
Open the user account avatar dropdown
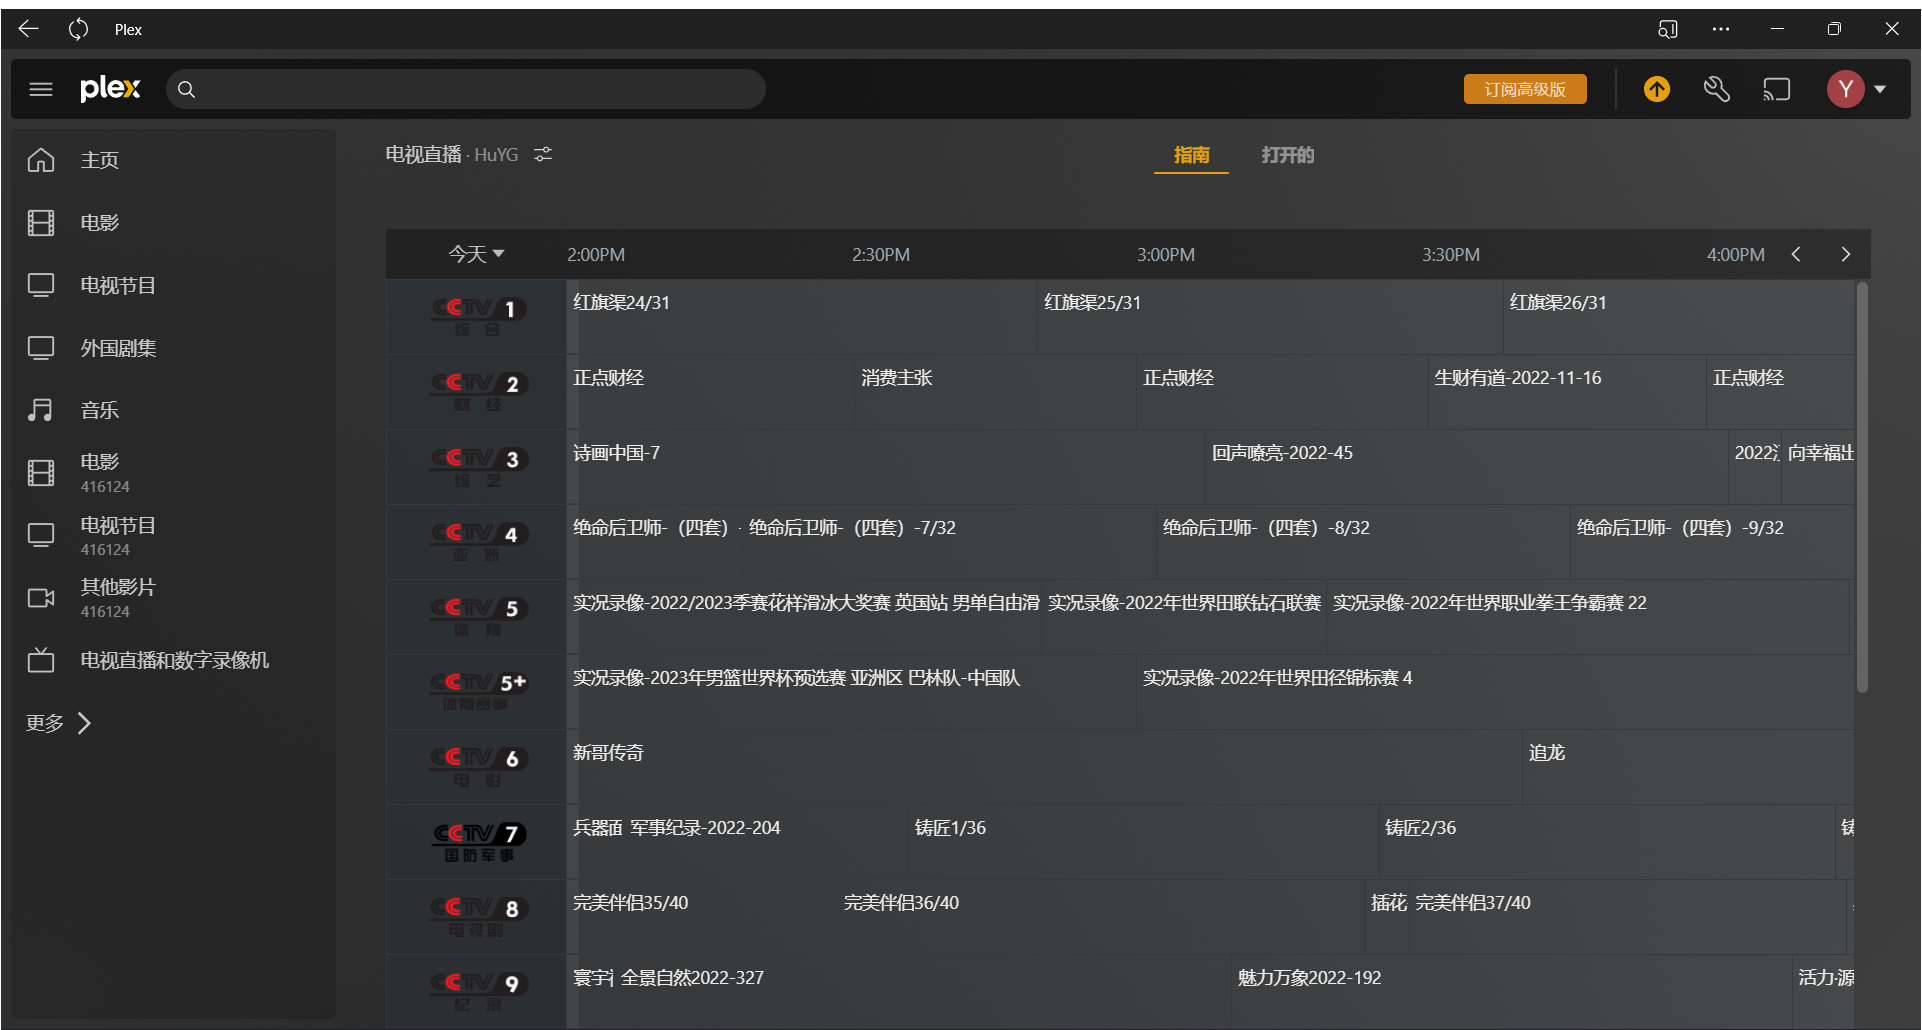1857,90
